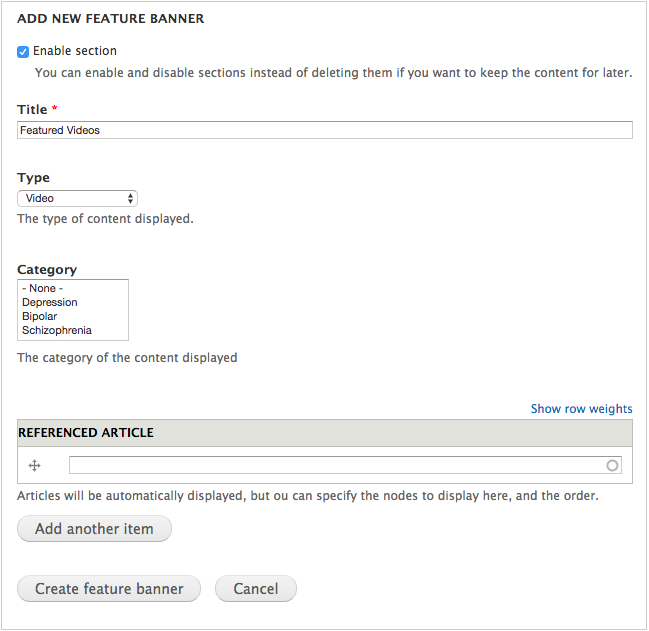Screen dimensions: 649x631
Task: Select '- None -' in Category list
Action: (x=42, y=288)
